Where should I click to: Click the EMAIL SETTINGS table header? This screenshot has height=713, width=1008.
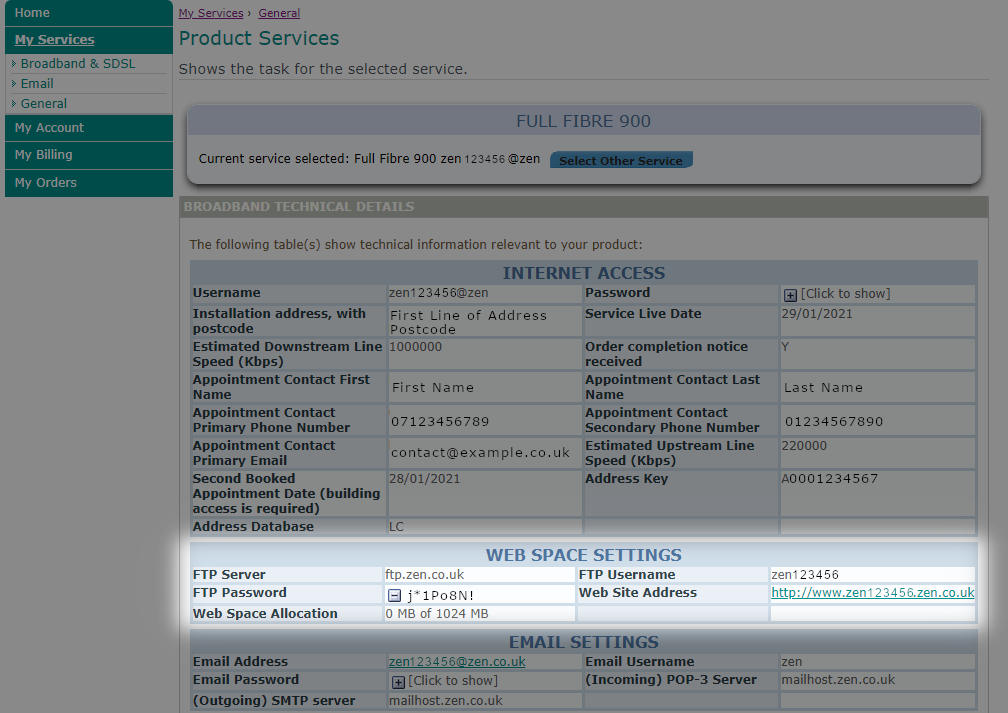pyautogui.click(x=583, y=642)
